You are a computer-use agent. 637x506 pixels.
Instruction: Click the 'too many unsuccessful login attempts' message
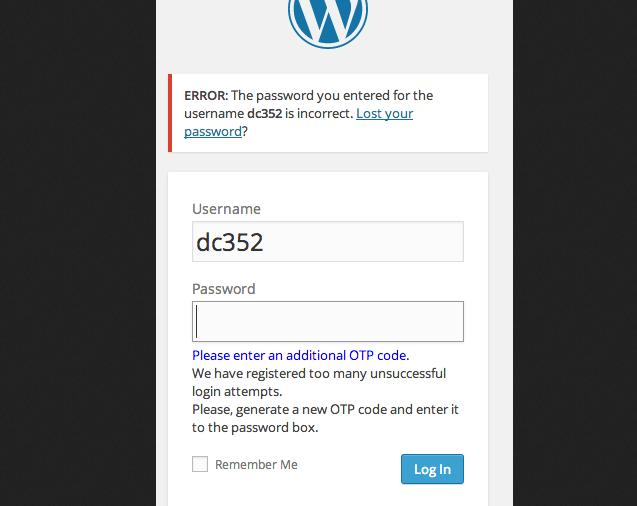pyautogui.click(x=319, y=382)
